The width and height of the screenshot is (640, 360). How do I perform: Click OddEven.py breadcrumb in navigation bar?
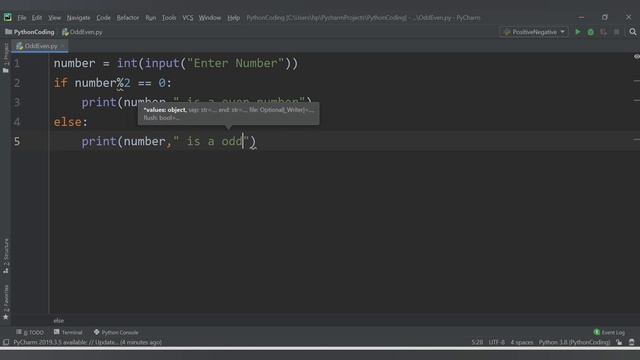pos(82,32)
